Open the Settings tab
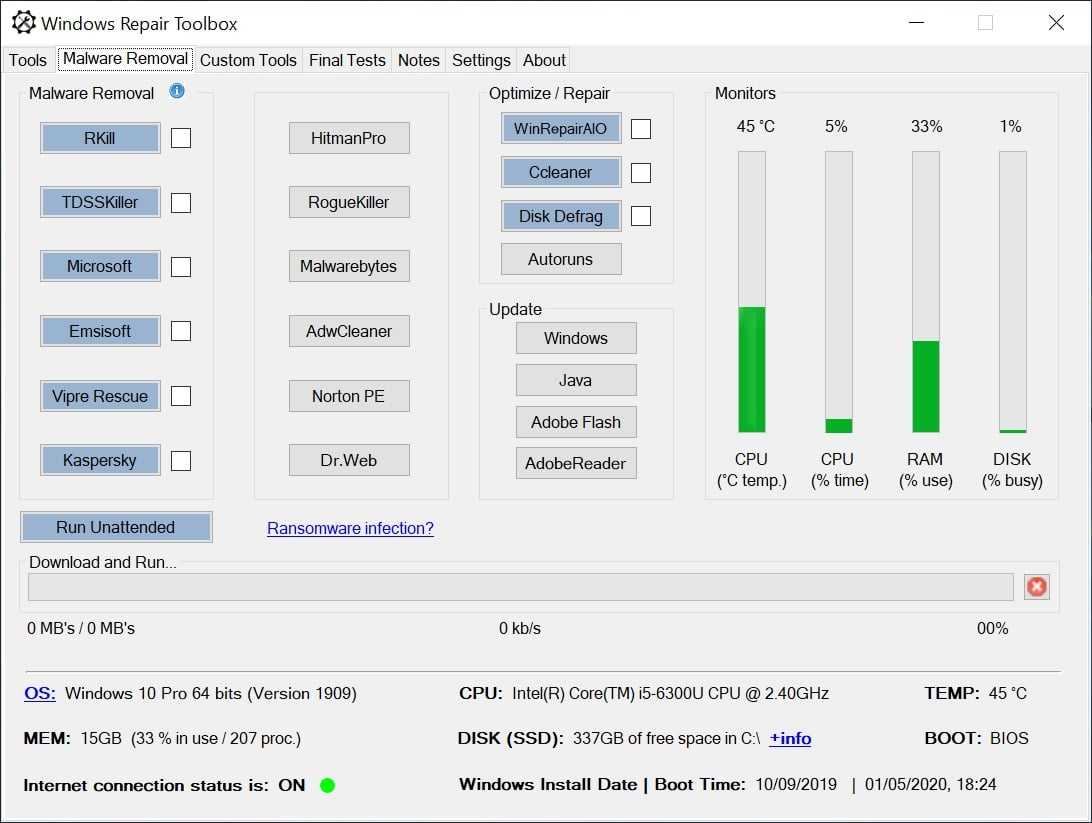Image resolution: width=1092 pixels, height=823 pixels. click(481, 60)
